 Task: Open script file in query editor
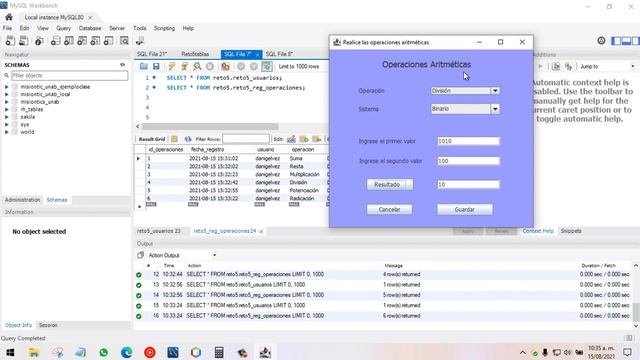point(144,66)
